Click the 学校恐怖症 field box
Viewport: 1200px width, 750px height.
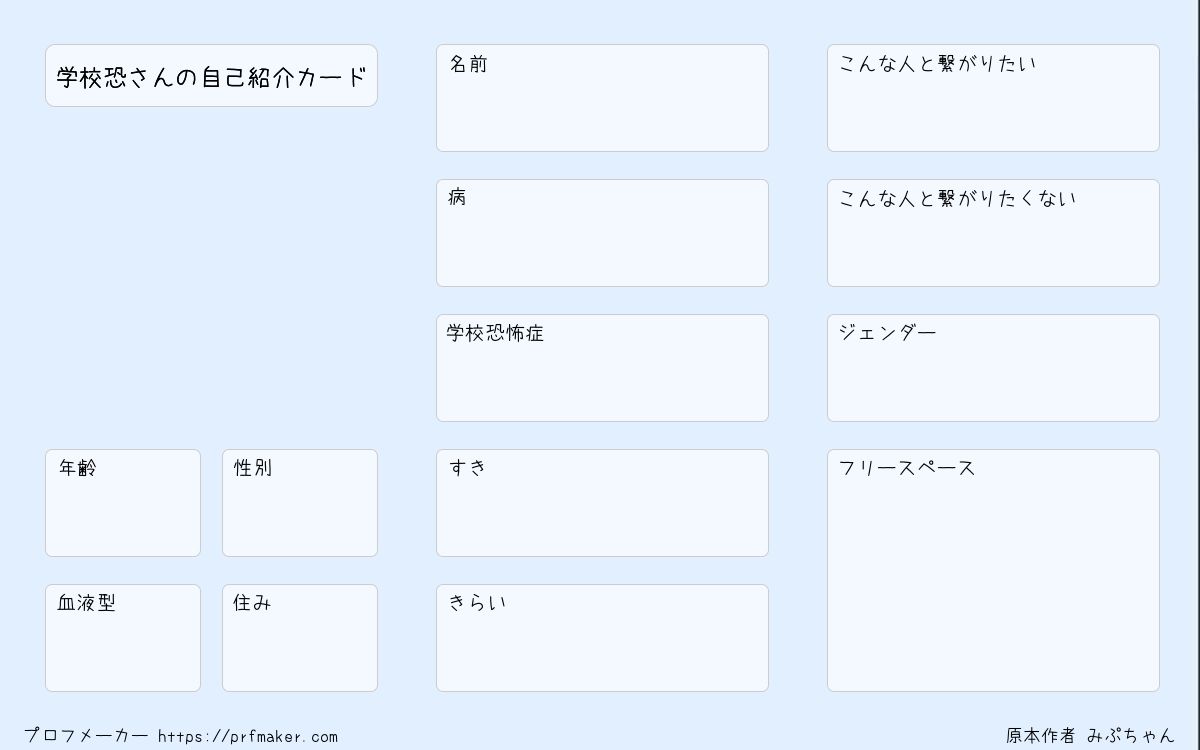point(602,368)
